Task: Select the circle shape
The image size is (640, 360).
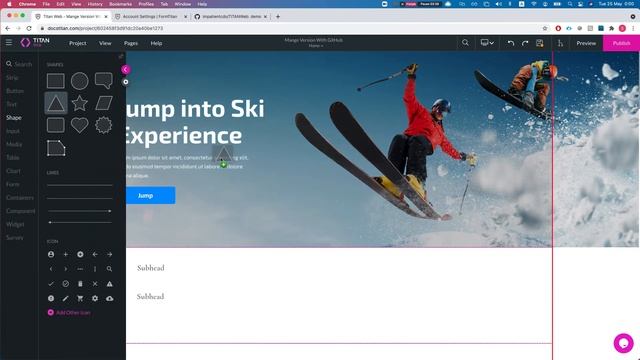Action: [x=80, y=81]
